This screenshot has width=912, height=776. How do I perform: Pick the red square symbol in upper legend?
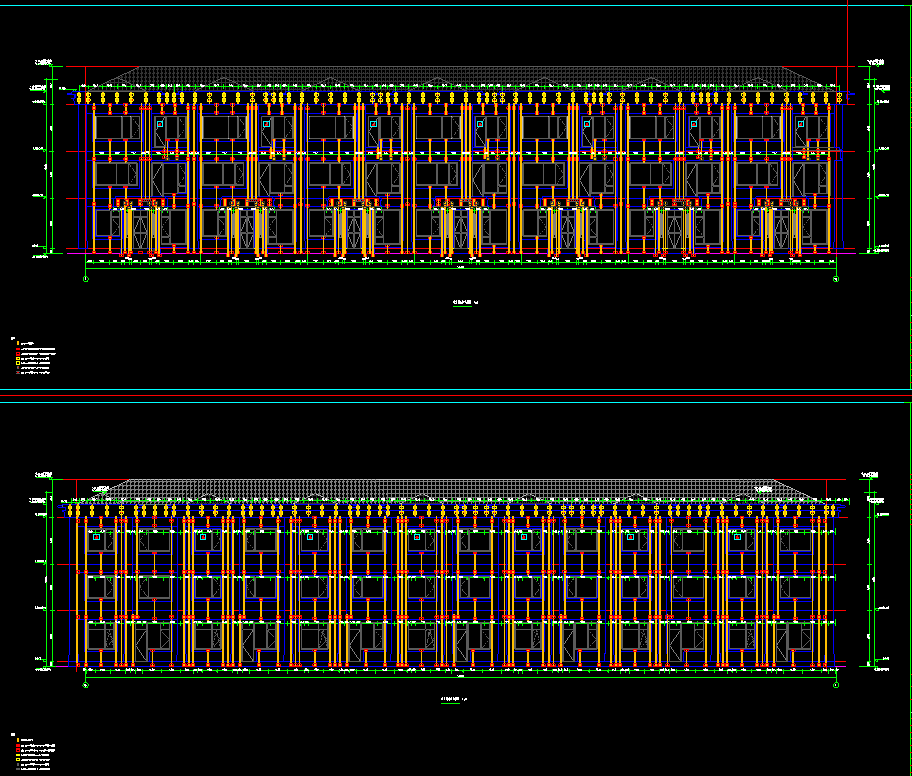coord(18,354)
